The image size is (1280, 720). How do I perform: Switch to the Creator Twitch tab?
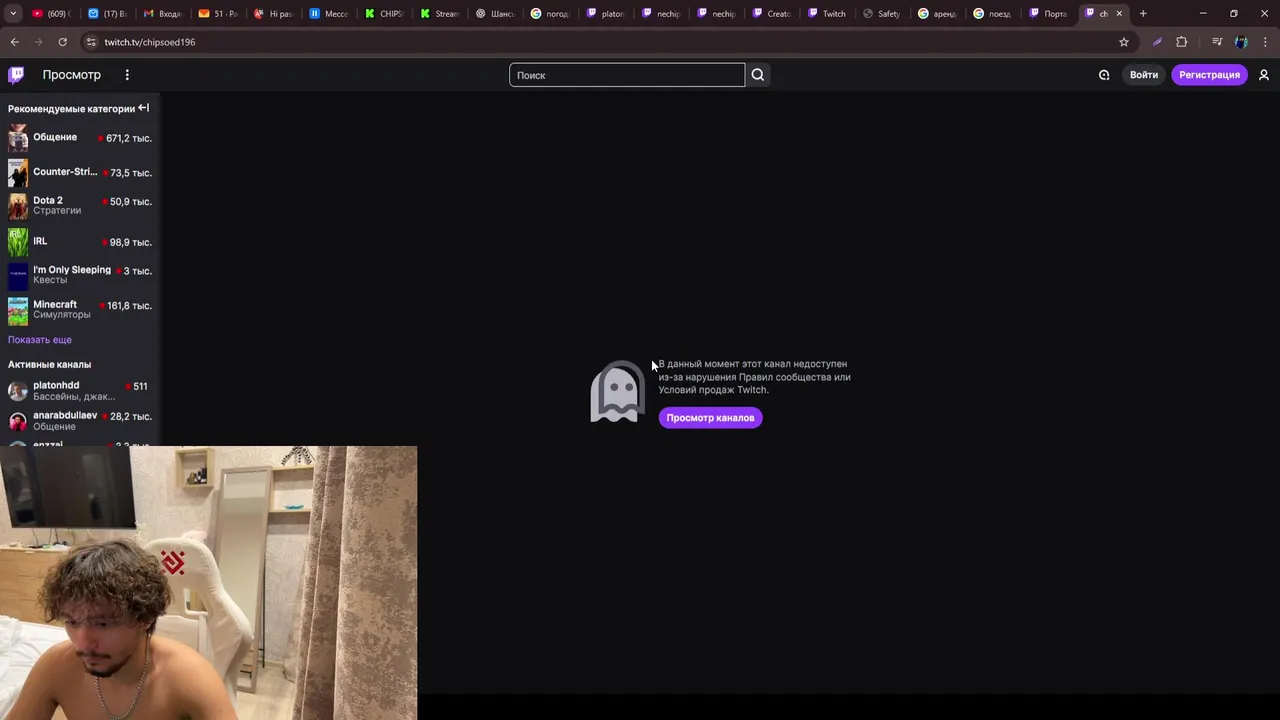point(772,13)
